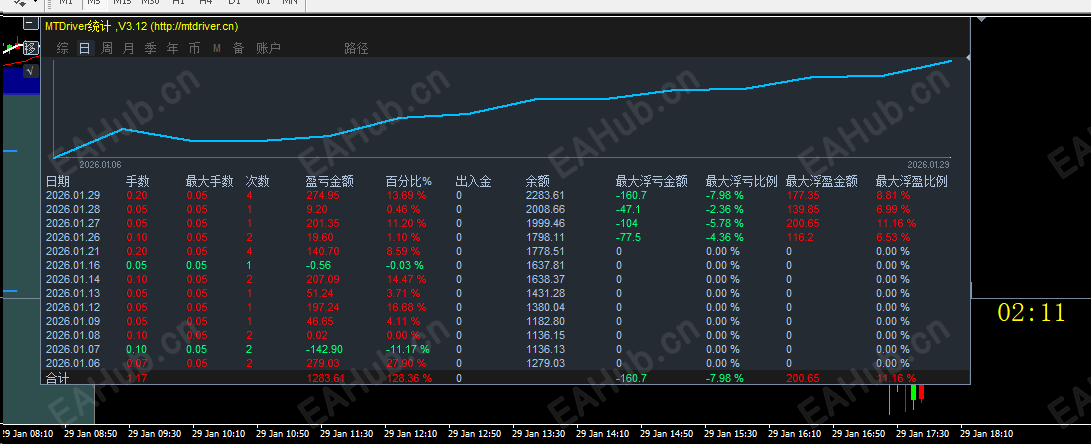Select the M tab in the statistics panel
The image size is (1091, 444).
pos(216,48)
